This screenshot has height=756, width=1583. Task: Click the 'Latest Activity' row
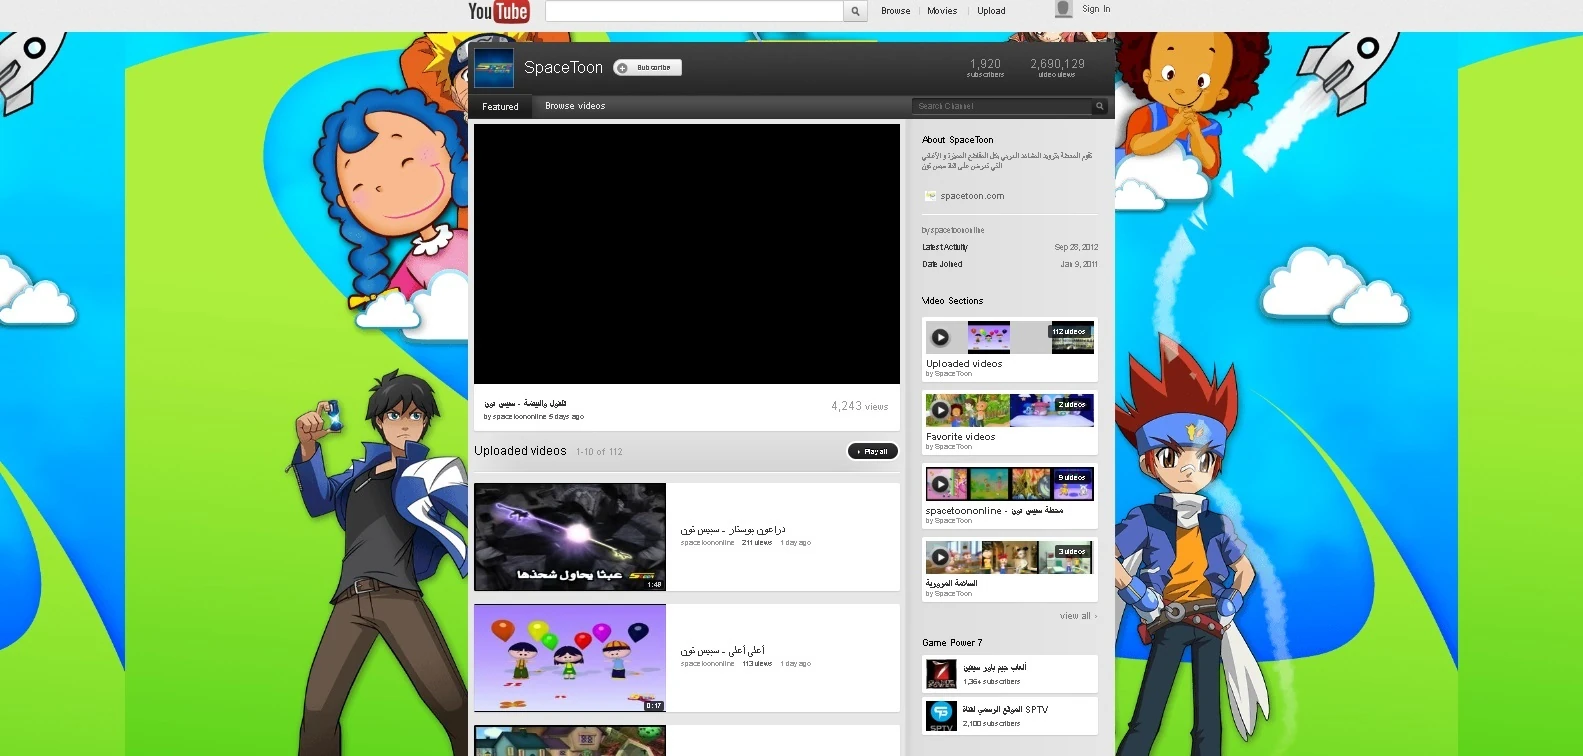pyautogui.click(x=1010, y=247)
